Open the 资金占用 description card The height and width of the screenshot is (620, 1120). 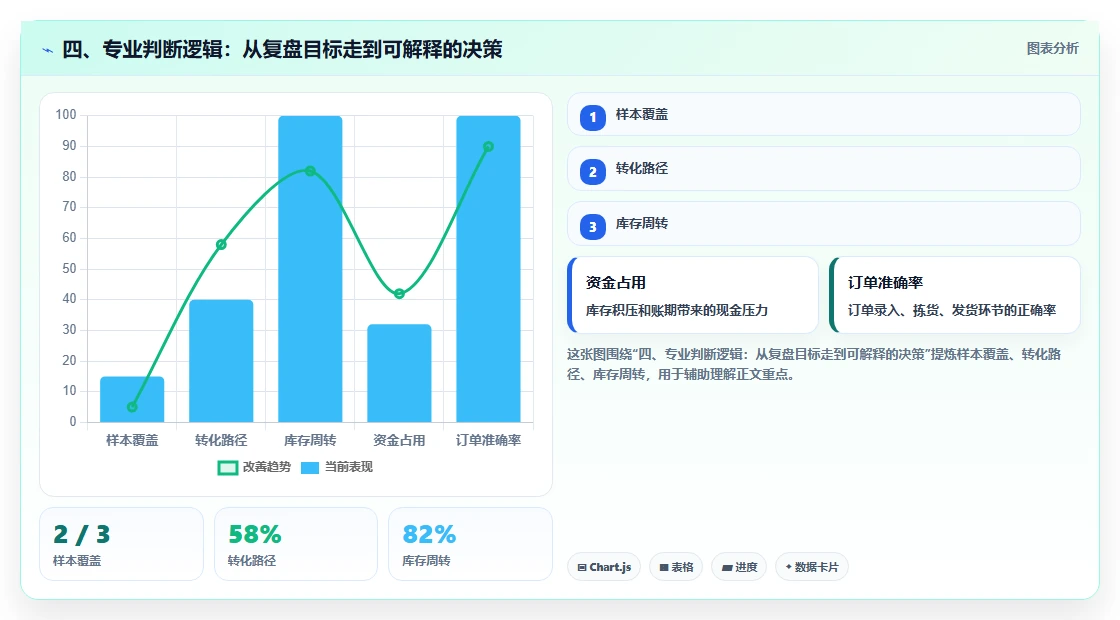click(x=693, y=295)
